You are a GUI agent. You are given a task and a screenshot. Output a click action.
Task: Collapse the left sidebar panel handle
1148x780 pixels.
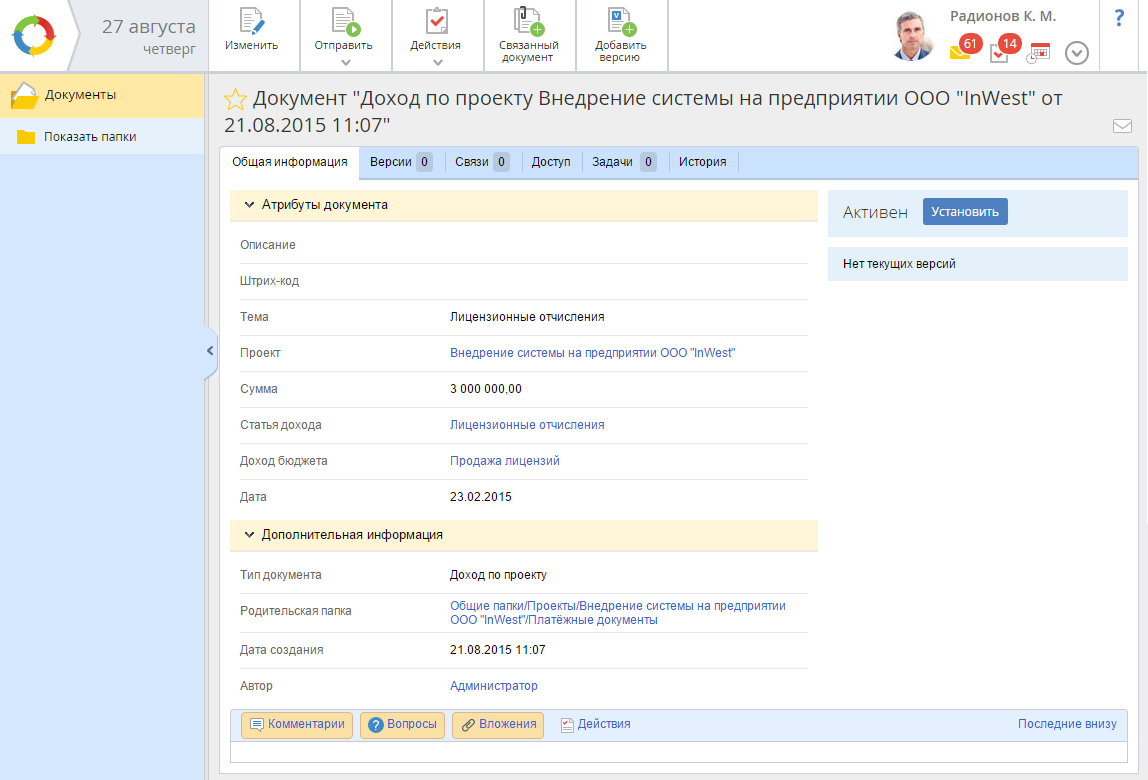(210, 351)
